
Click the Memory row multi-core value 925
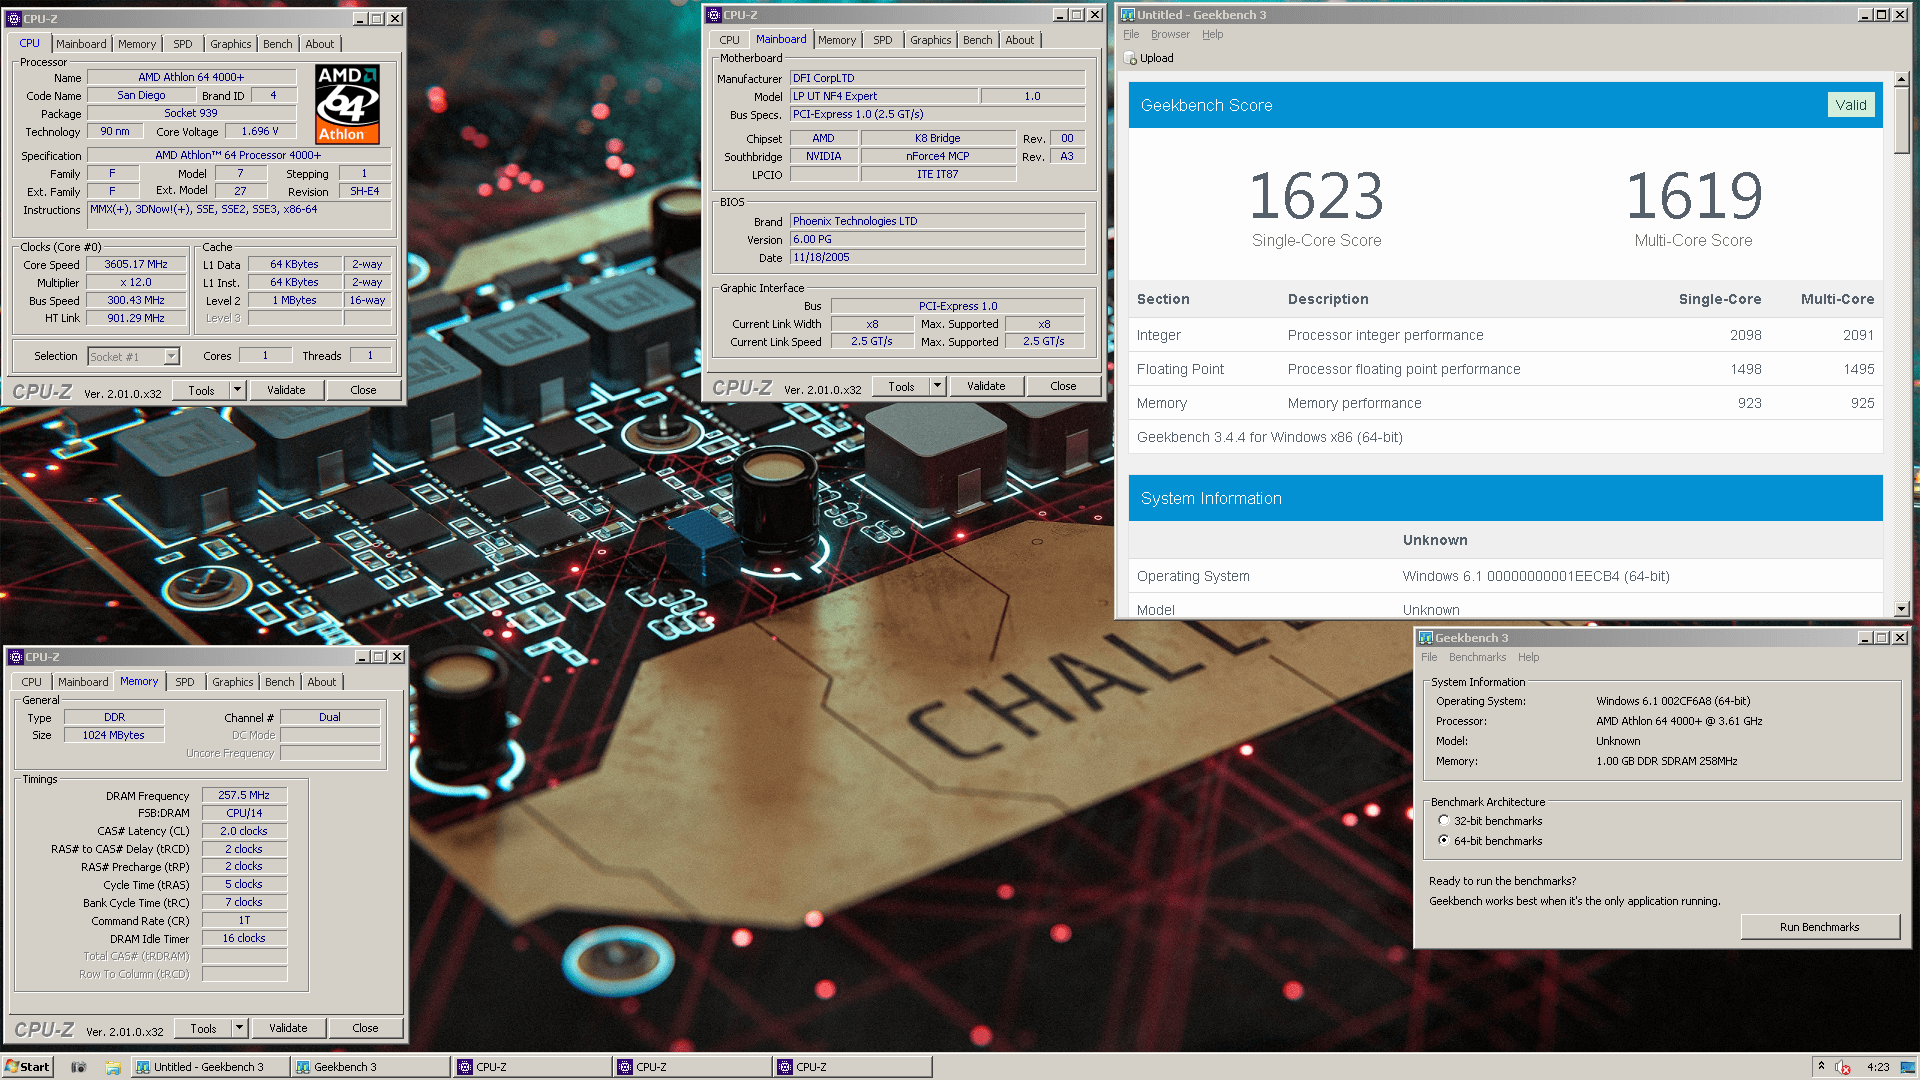[x=1862, y=403]
